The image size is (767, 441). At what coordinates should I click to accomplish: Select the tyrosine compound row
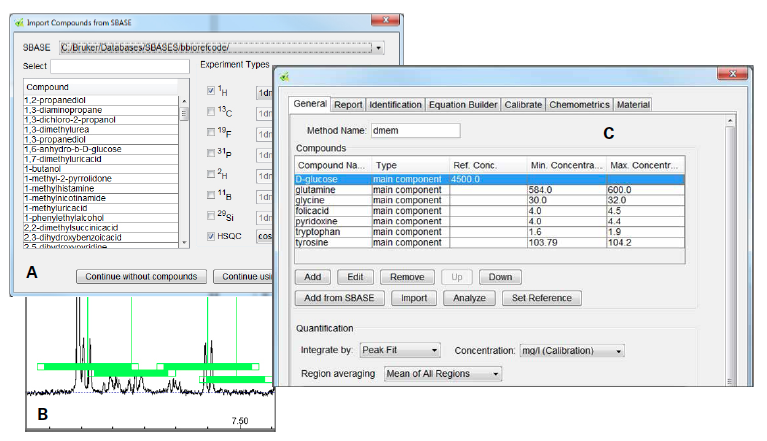tap(489, 243)
